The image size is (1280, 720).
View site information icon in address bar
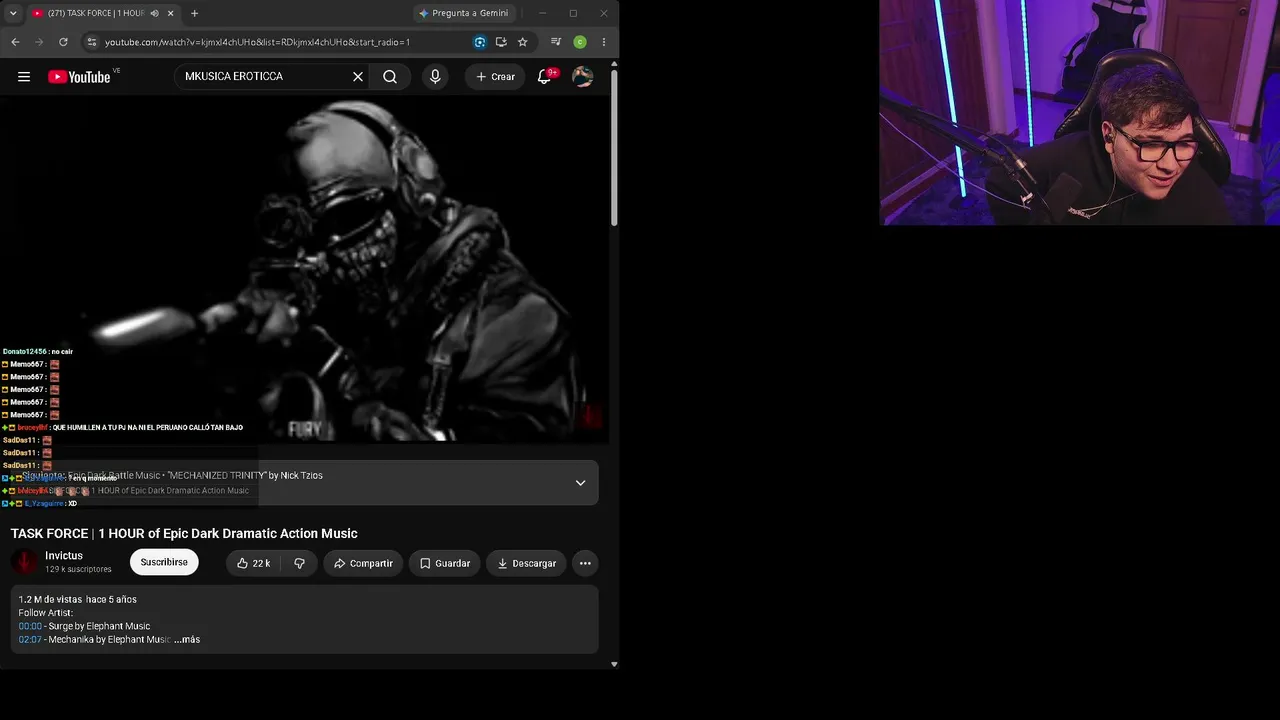tap(92, 42)
